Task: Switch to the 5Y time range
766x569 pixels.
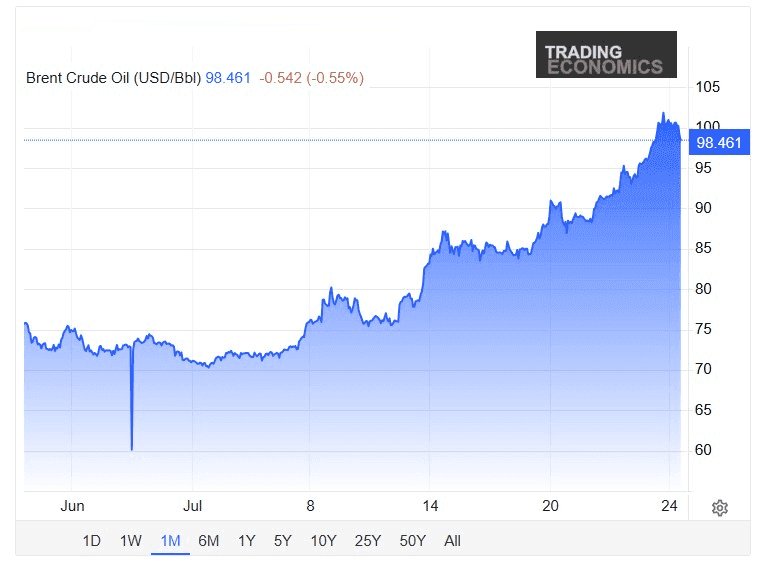Action: [283, 541]
